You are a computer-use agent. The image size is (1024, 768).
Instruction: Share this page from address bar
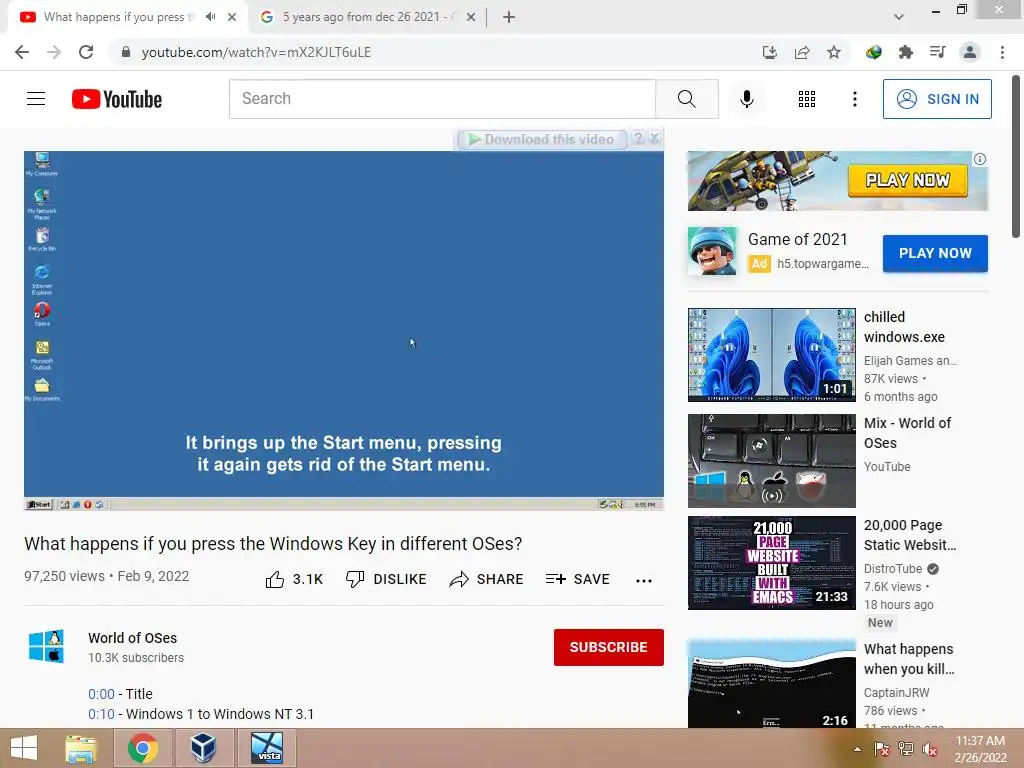click(x=802, y=52)
